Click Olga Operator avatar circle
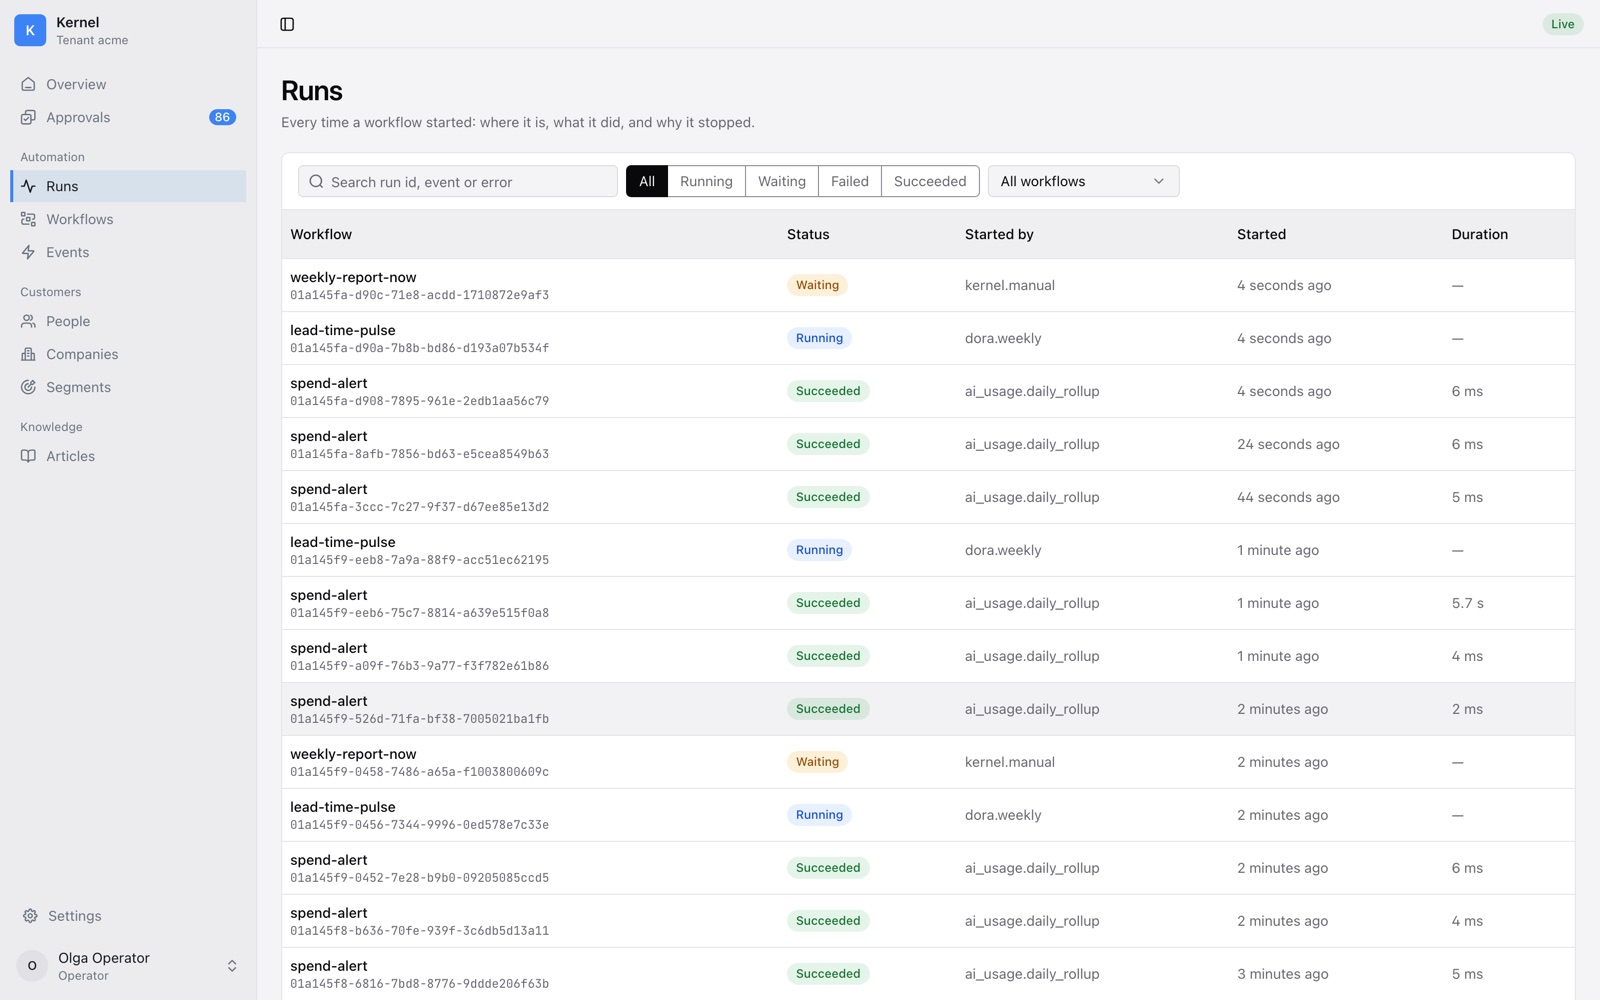The width and height of the screenshot is (1600, 1000). [x=32, y=966]
